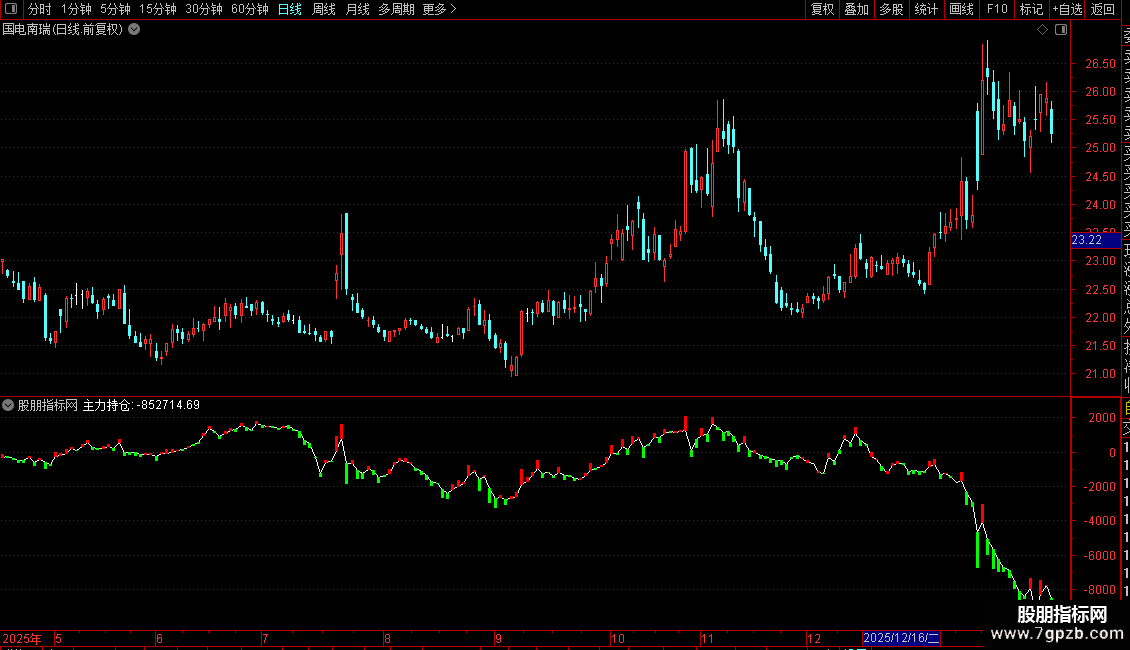
Task: Click the 25.00 price axis label
Action: pos(1100,148)
